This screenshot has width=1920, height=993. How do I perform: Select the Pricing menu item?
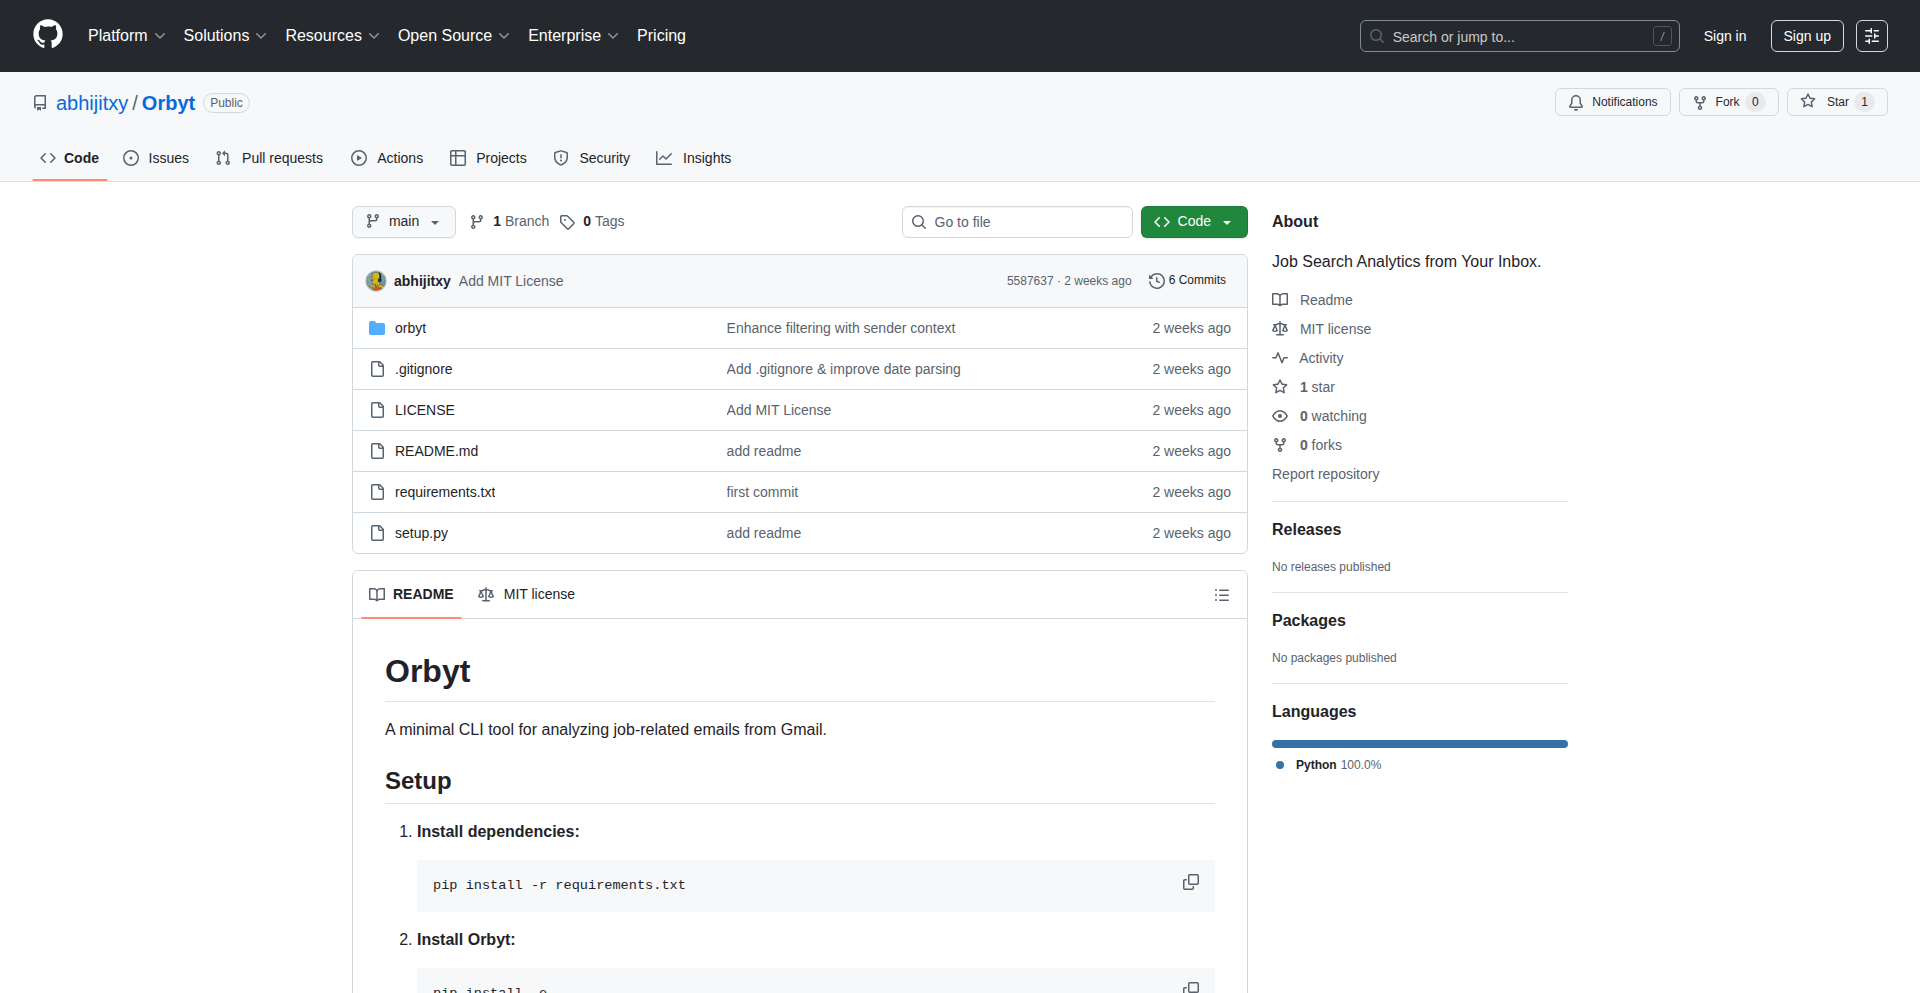(661, 35)
